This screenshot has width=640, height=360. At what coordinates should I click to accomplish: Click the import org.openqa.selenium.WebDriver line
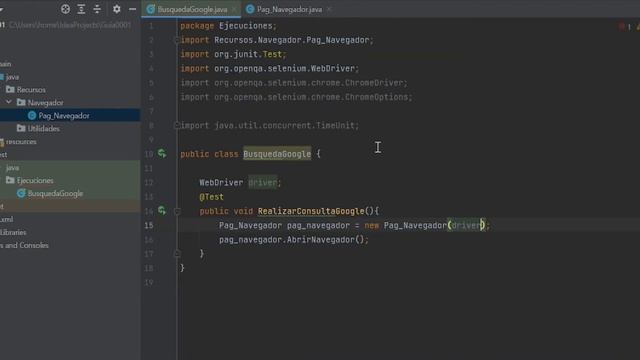pyautogui.click(x=270, y=68)
